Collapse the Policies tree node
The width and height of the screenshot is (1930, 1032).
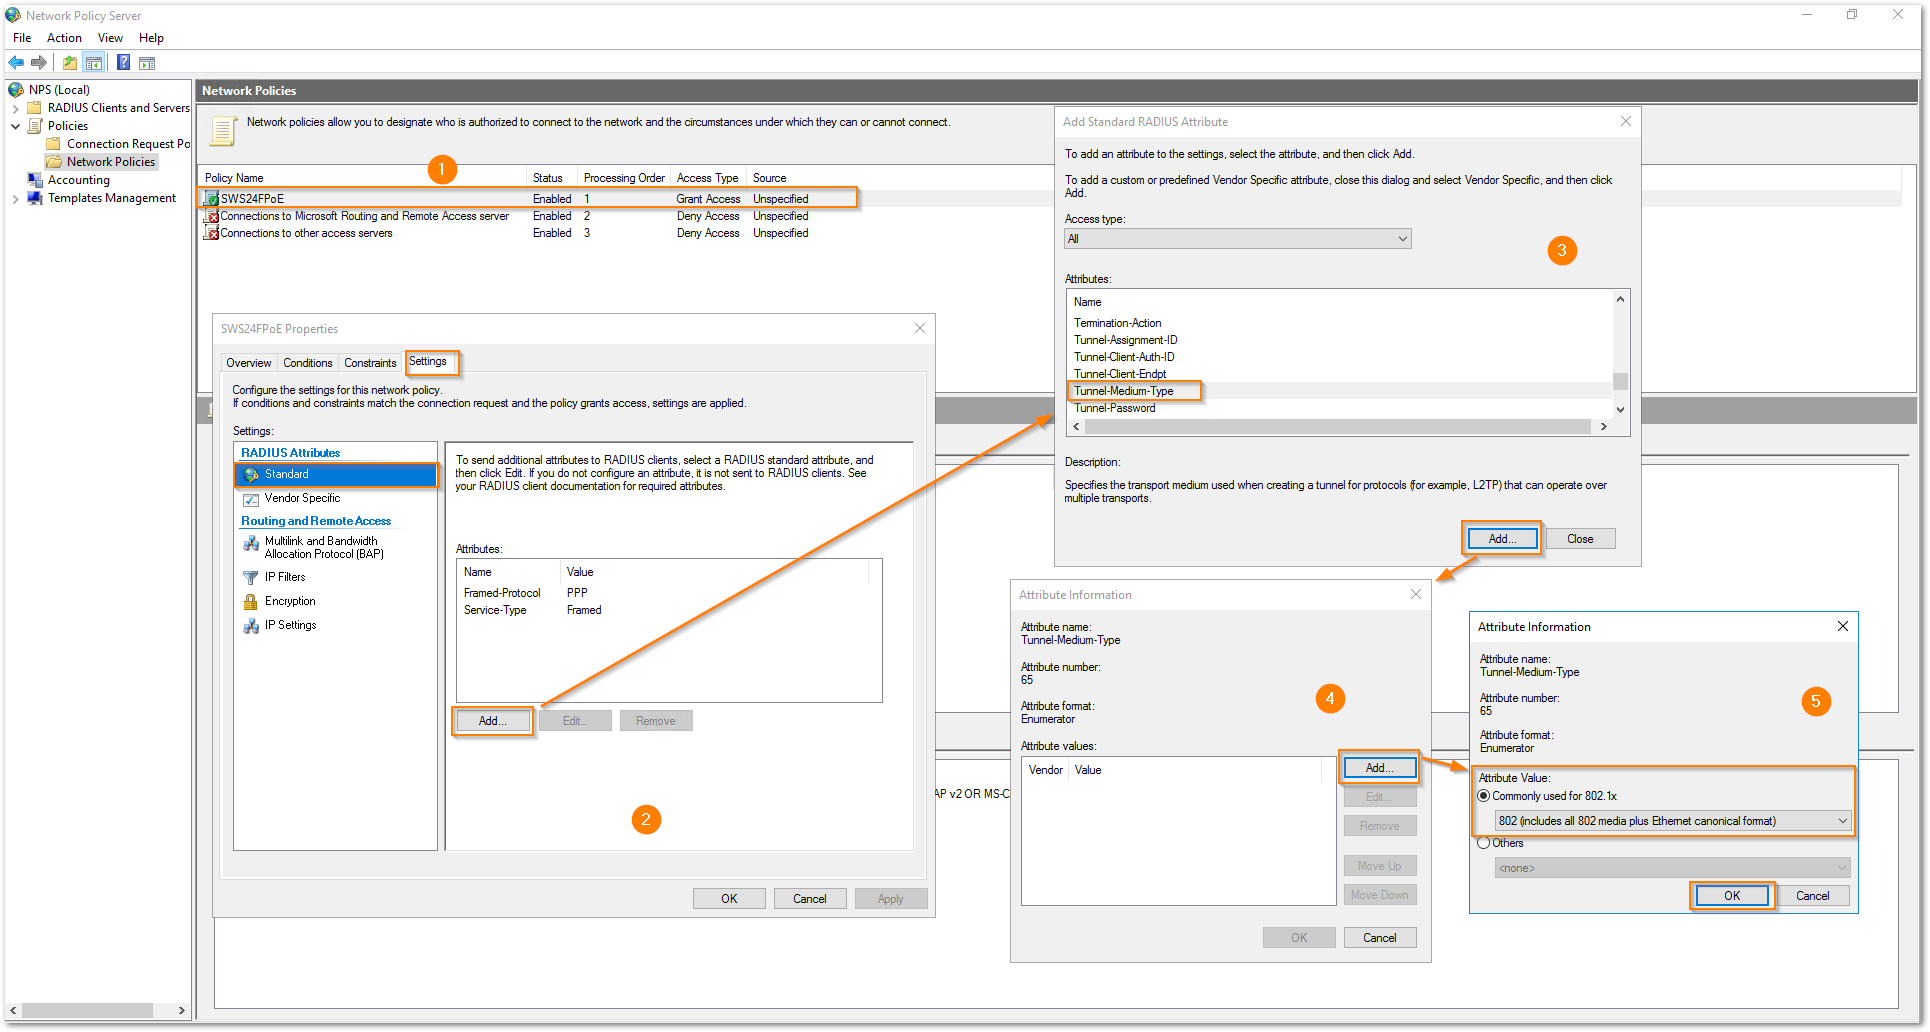point(15,126)
